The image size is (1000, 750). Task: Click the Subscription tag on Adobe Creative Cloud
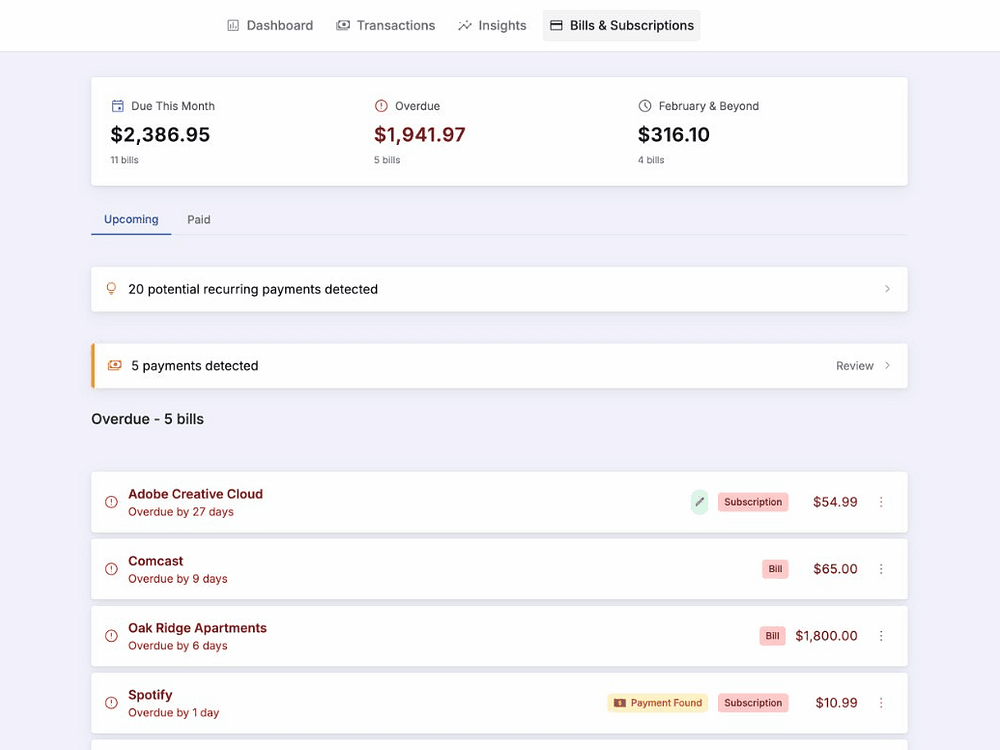coord(753,502)
